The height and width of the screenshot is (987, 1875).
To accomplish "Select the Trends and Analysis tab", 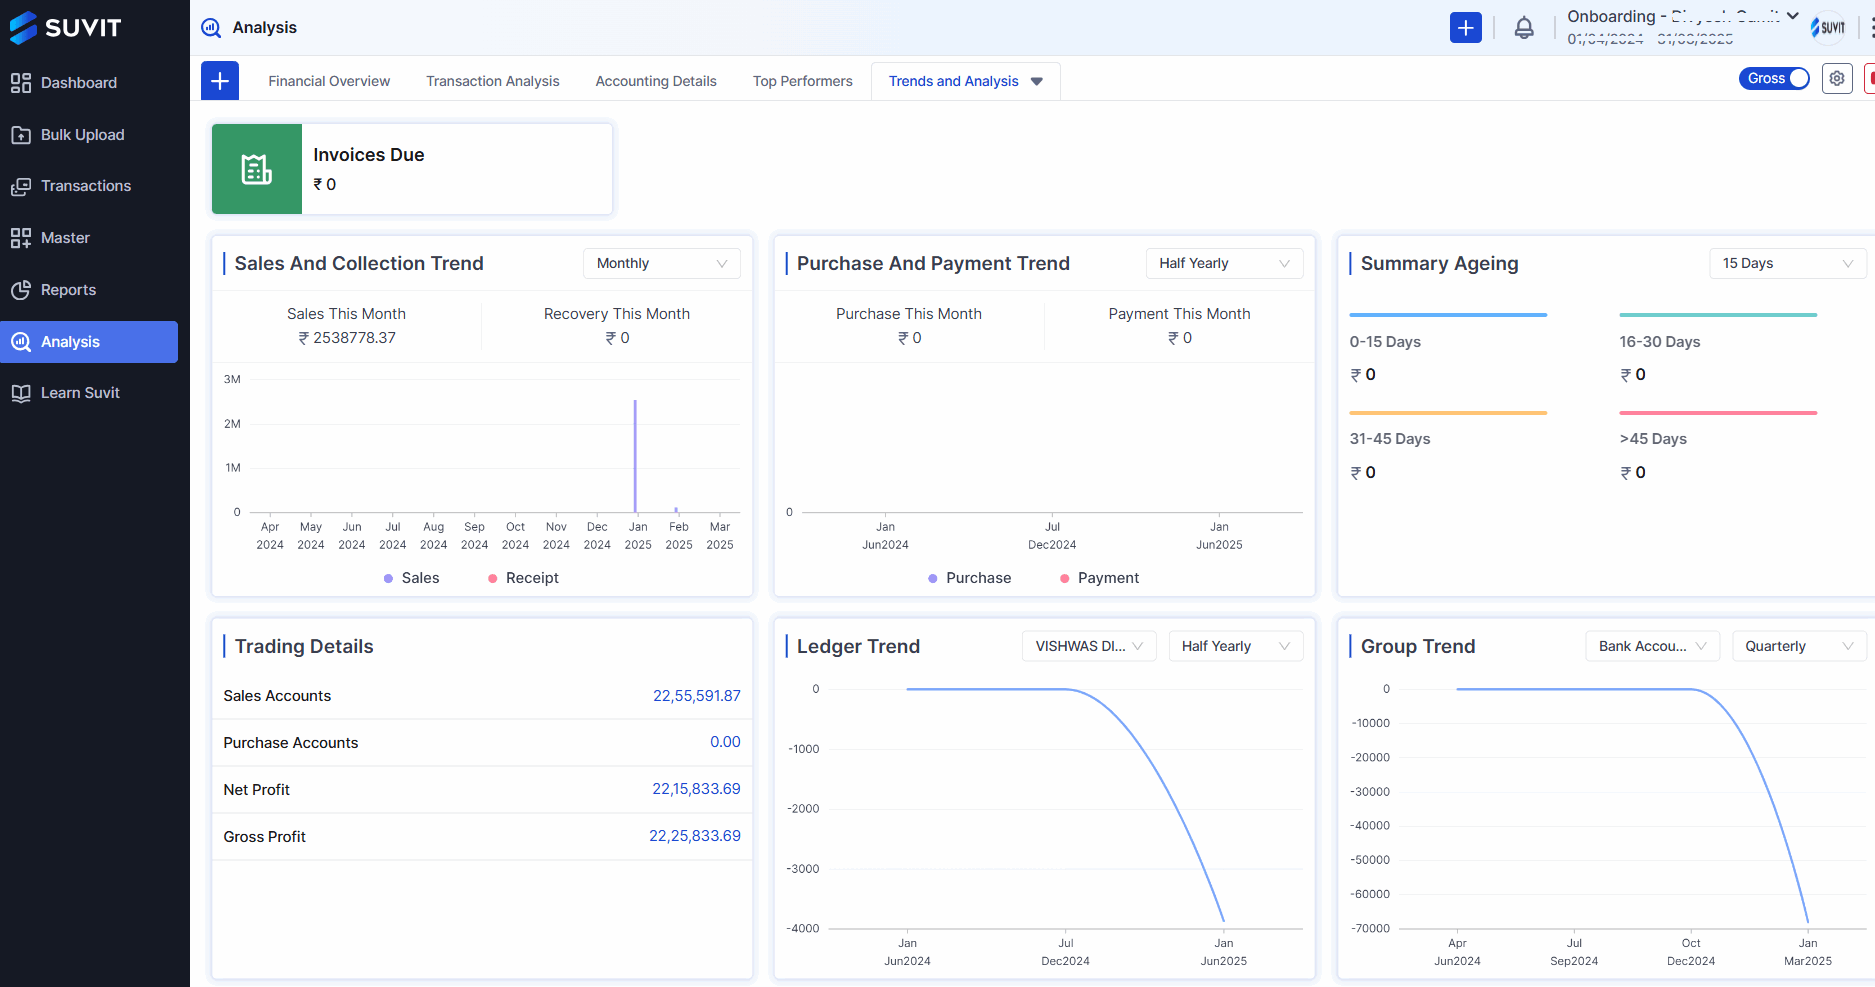I will point(954,81).
